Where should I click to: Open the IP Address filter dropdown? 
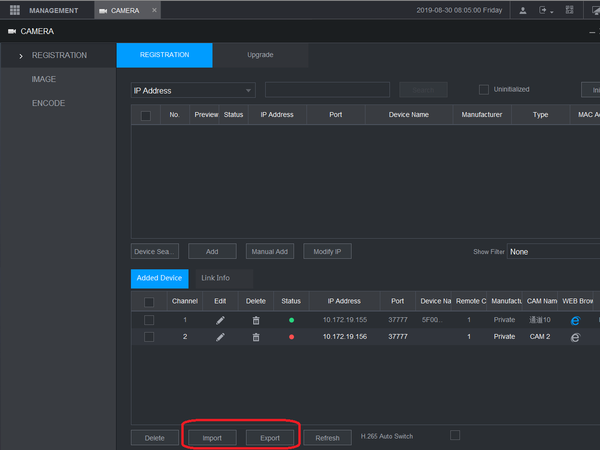coord(193,90)
